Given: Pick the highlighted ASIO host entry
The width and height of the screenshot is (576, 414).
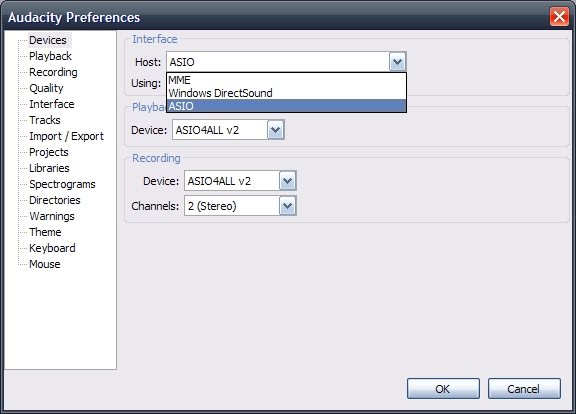Looking at the screenshot, I should pos(286,106).
